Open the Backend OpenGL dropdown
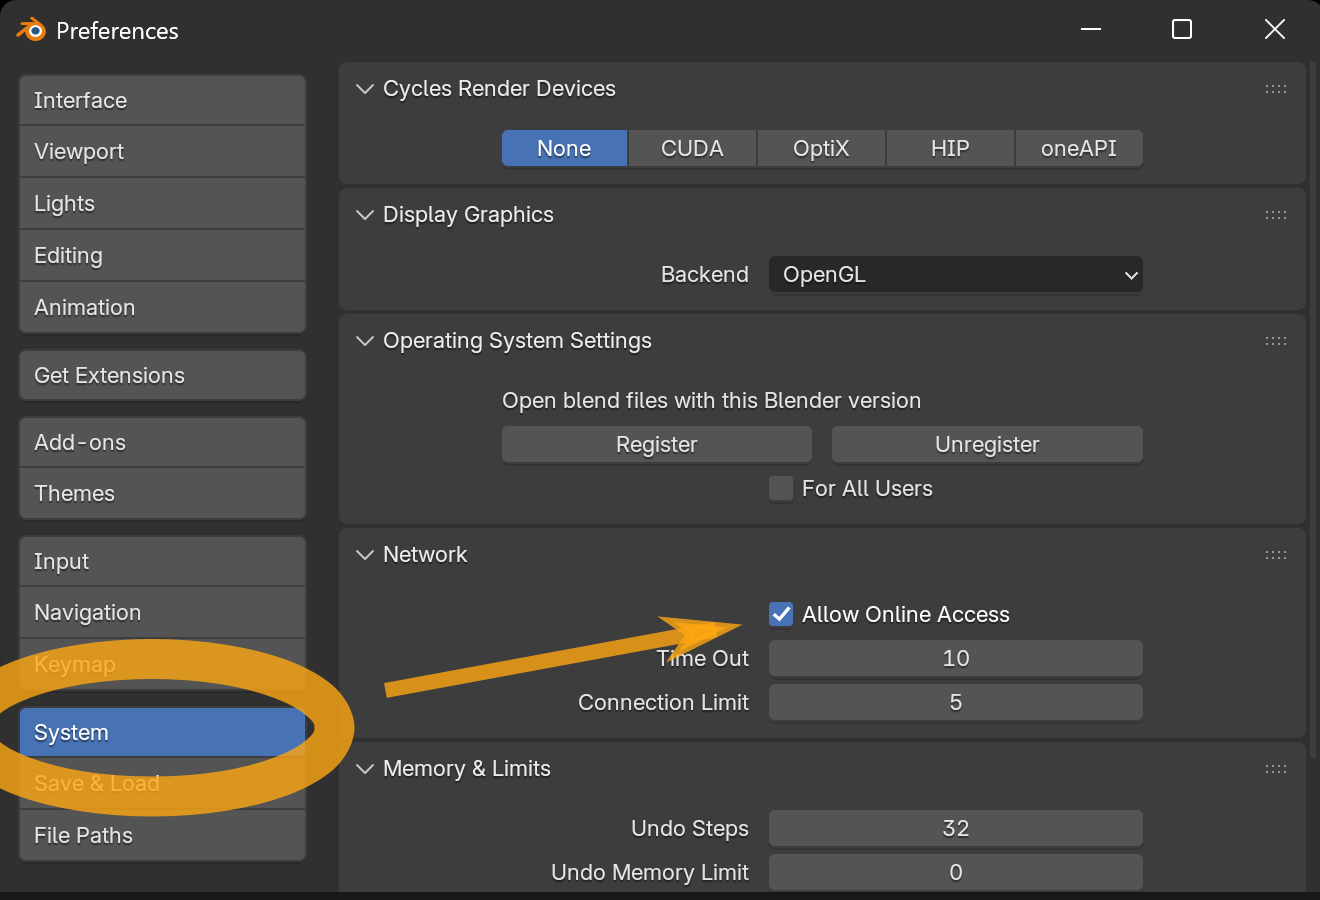The width and height of the screenshot is (1320, 900). click(955, 275)
